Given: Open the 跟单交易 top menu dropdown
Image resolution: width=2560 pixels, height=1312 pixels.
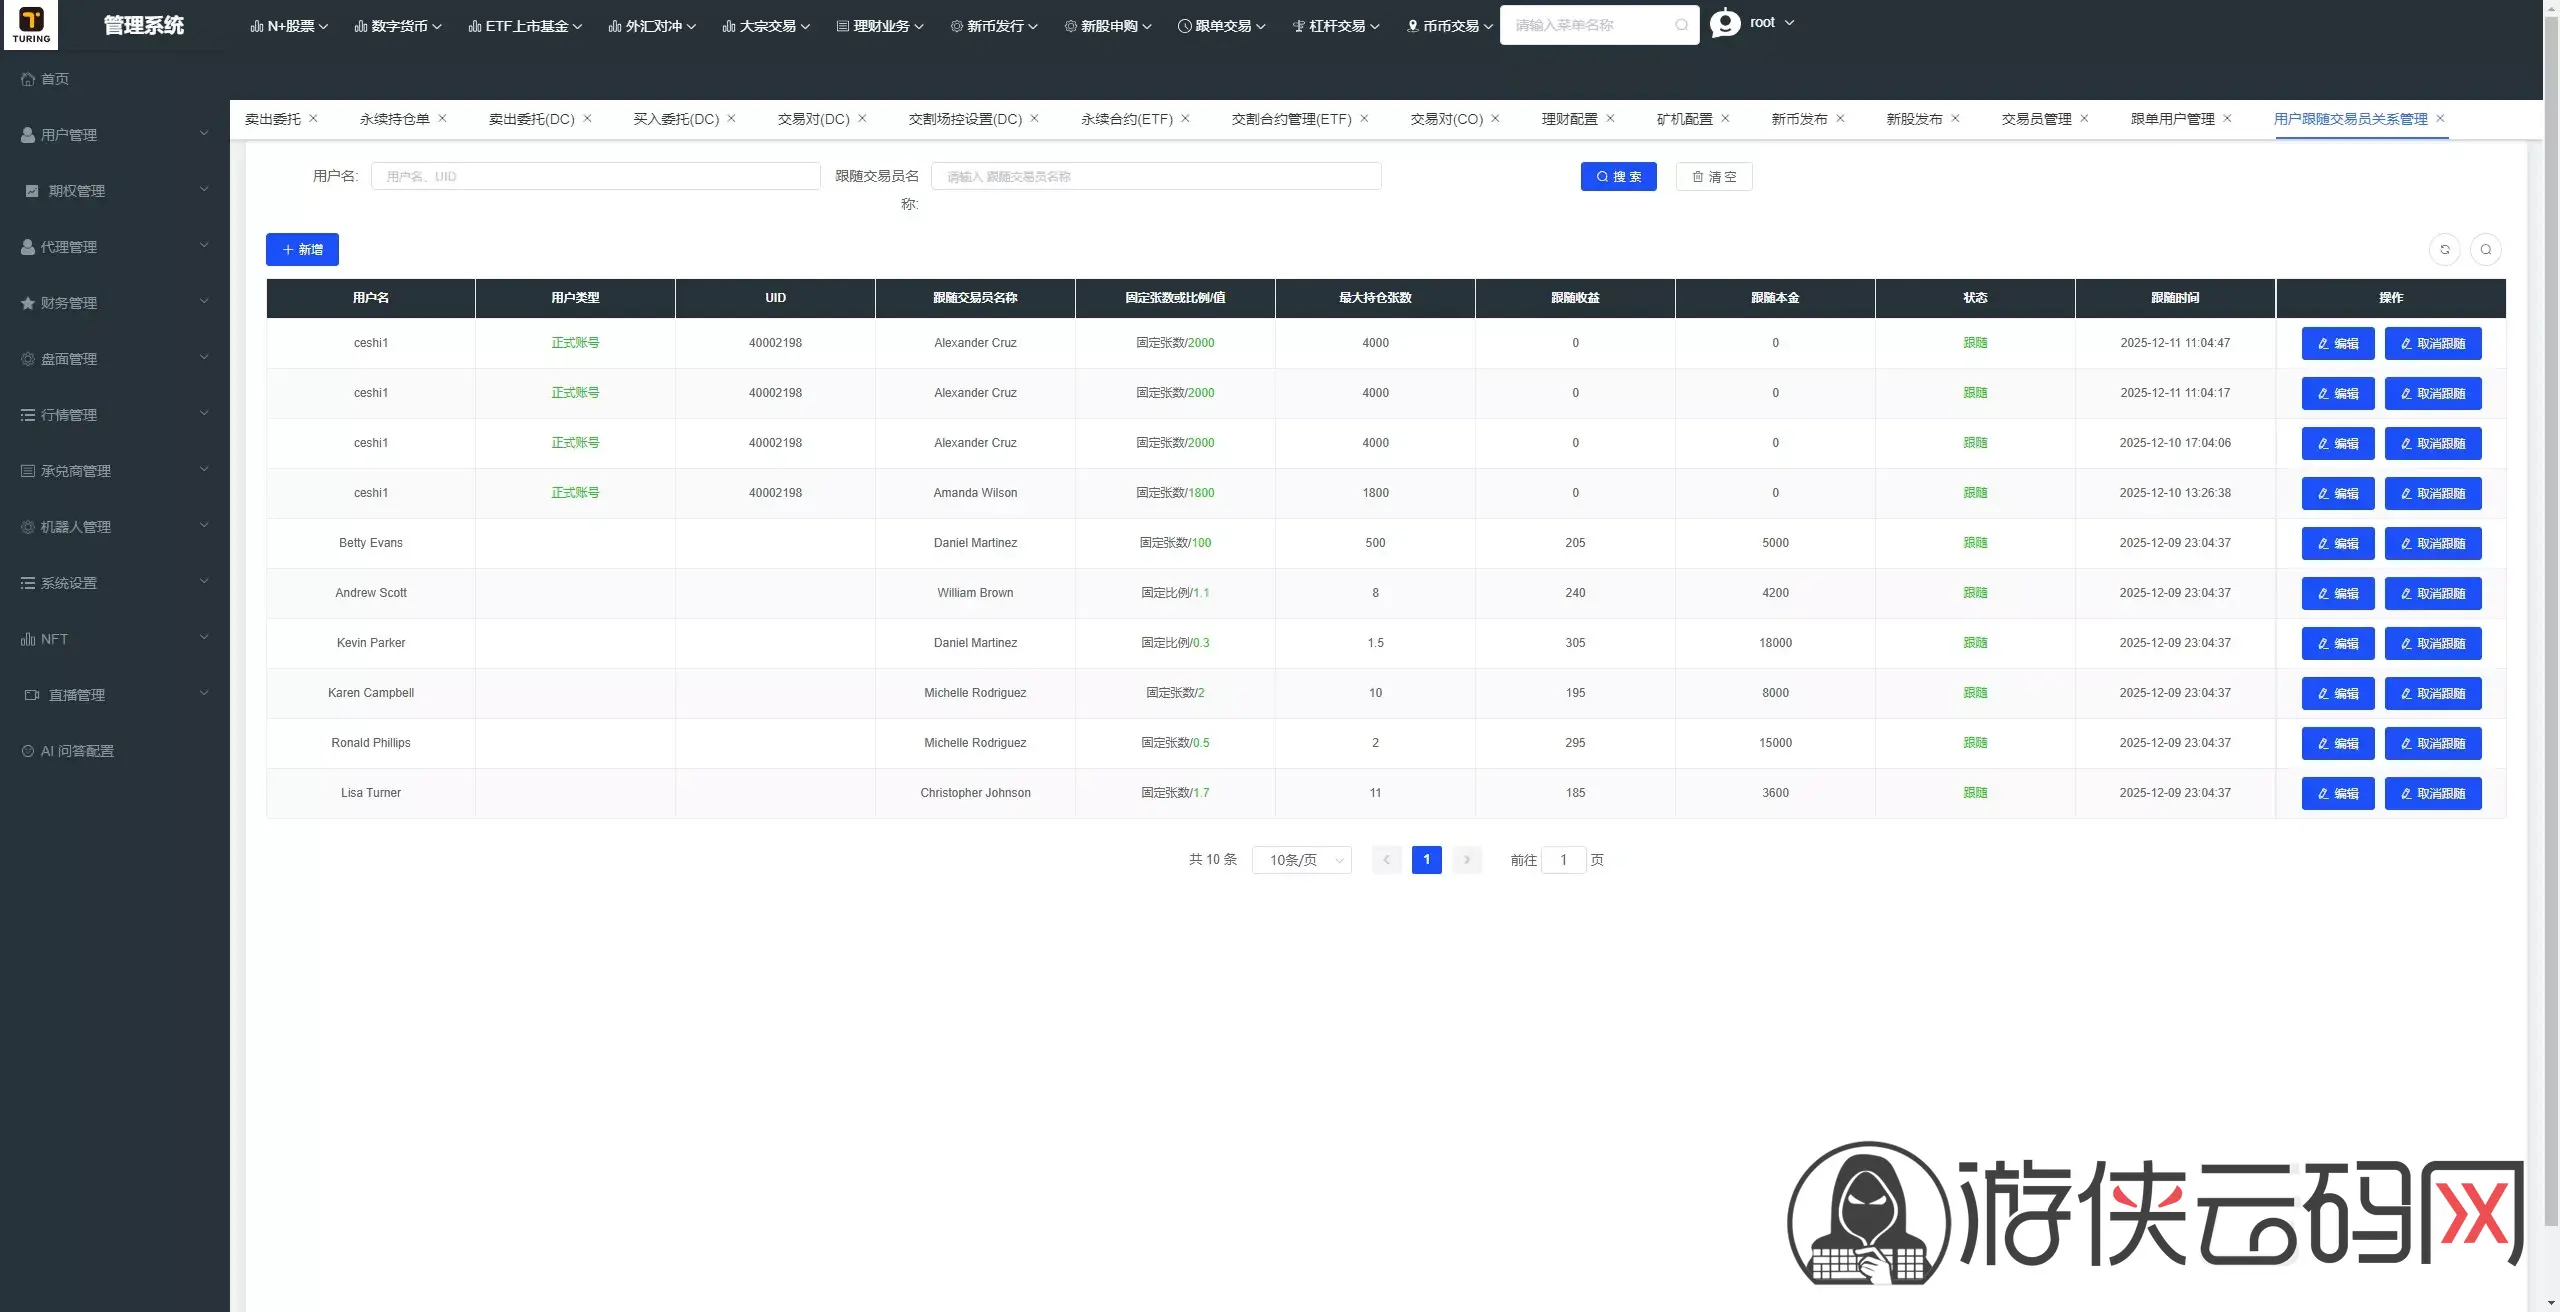Looking at the screenshot, I should click(1221, 26).
